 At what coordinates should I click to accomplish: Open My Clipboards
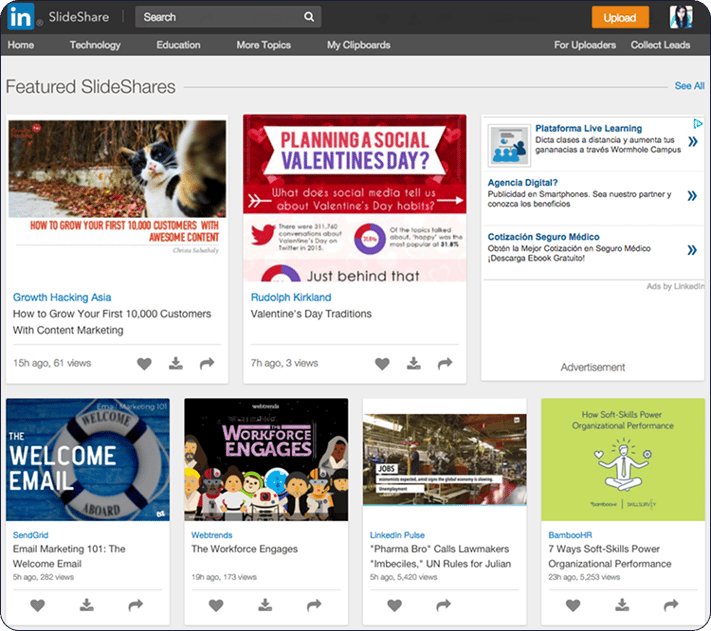(x=359, y=45)
